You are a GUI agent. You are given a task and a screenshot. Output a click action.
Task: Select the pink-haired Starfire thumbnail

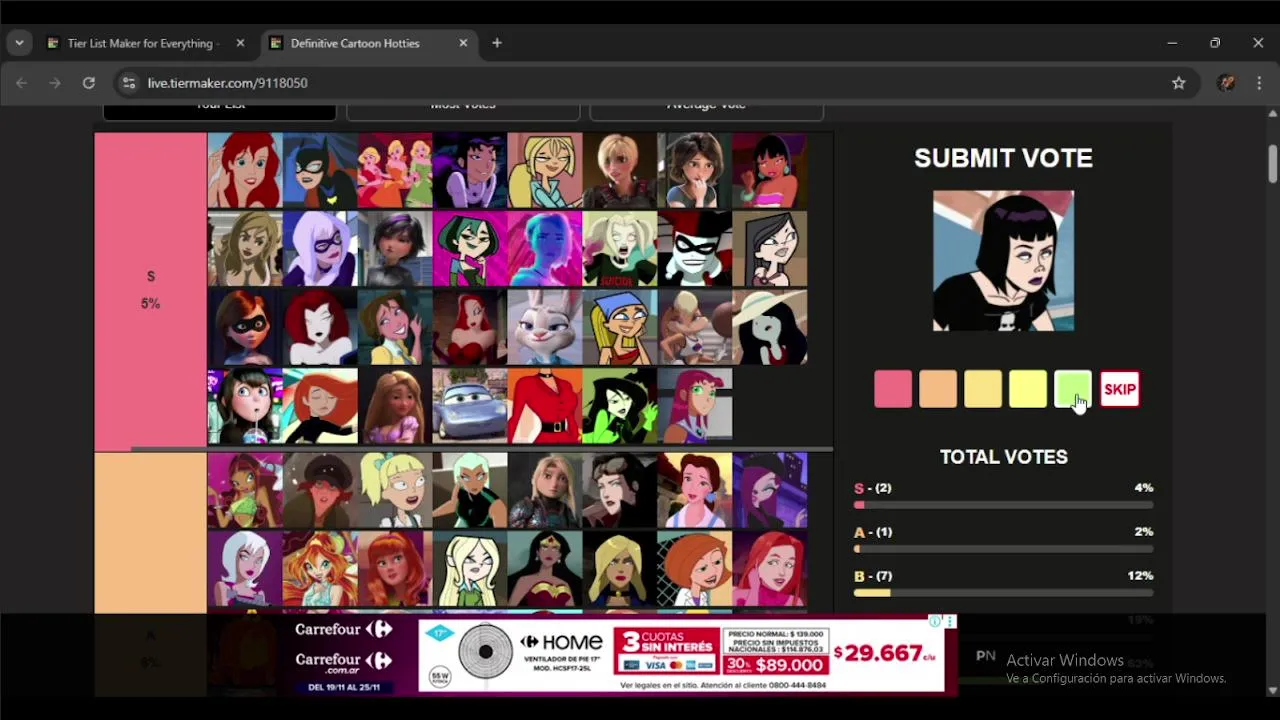[x=695, y=405]
